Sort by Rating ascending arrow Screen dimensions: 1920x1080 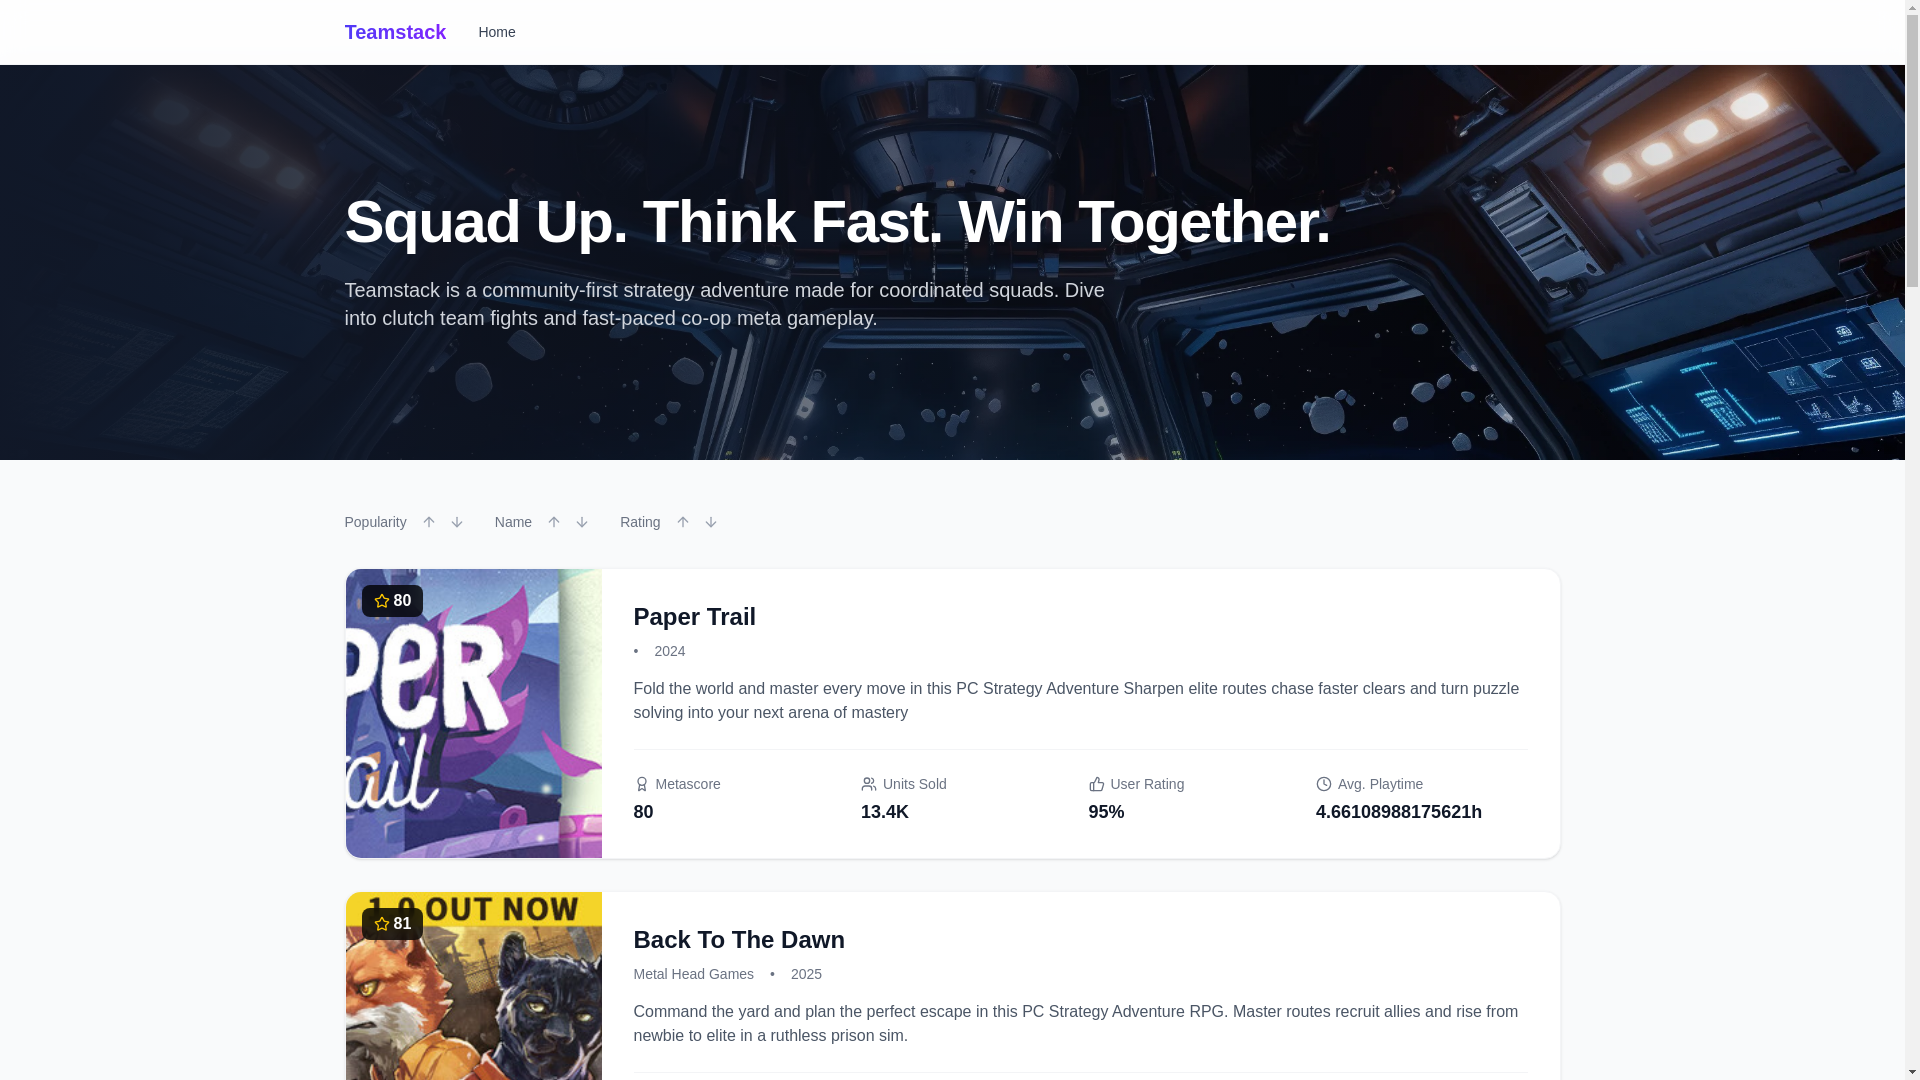click(683, 522)
